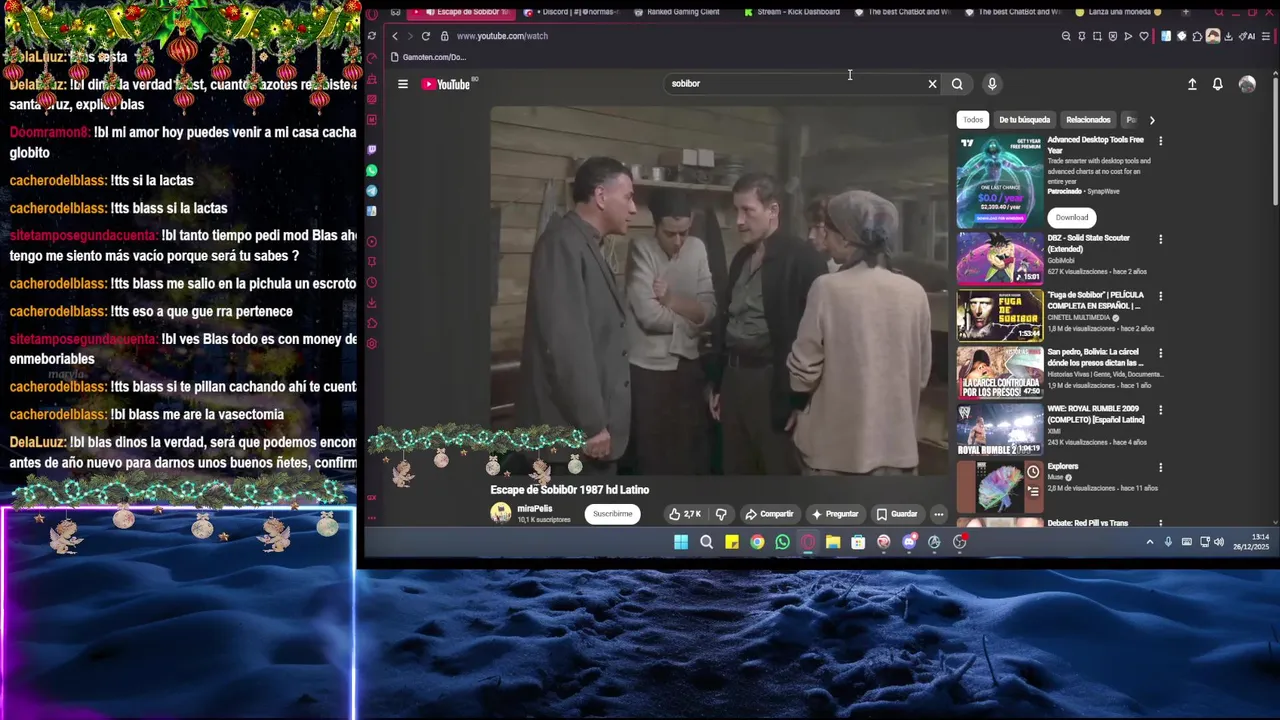Show more filter chips with the right arrow
The image size is (1280, 720).
point(1152,120)
